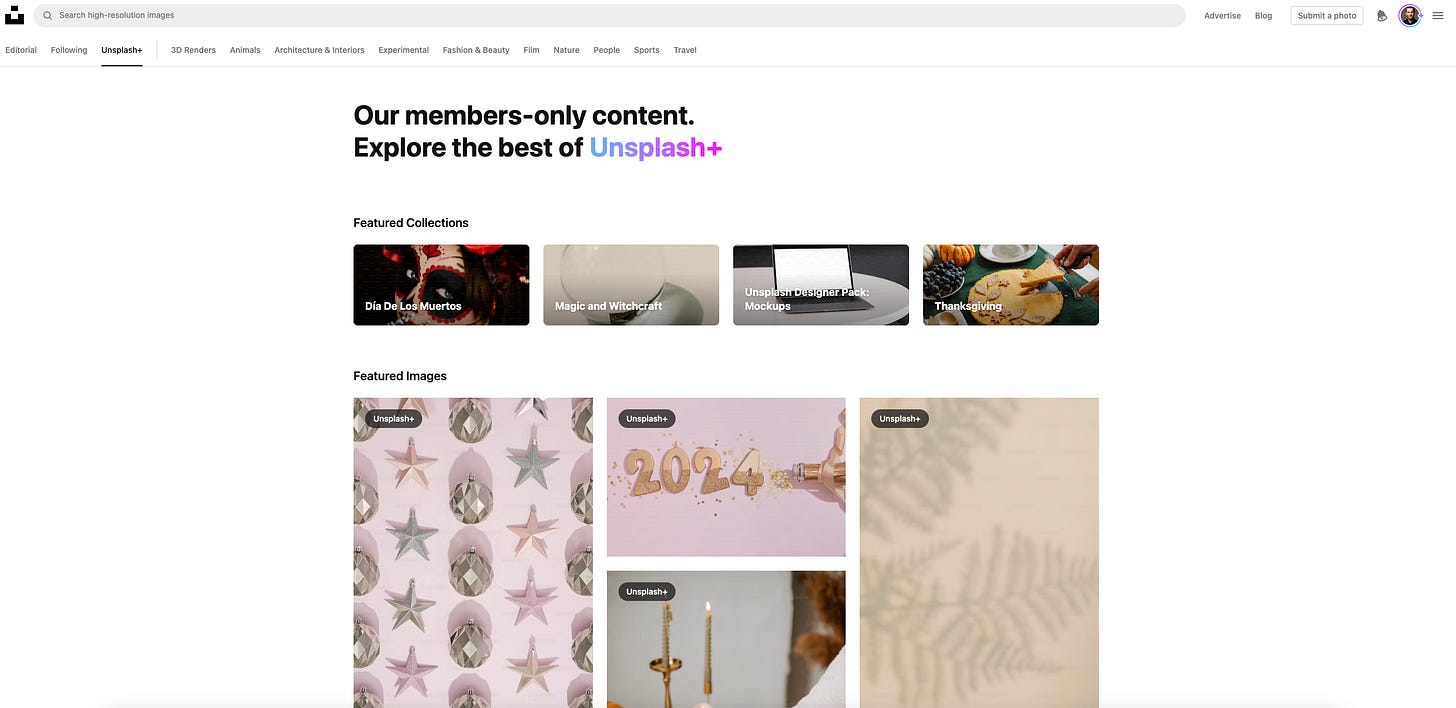Open the notifications bell icon
Image resolution: width=1456 pixels, height=708 pixels.
[1382, 16]
